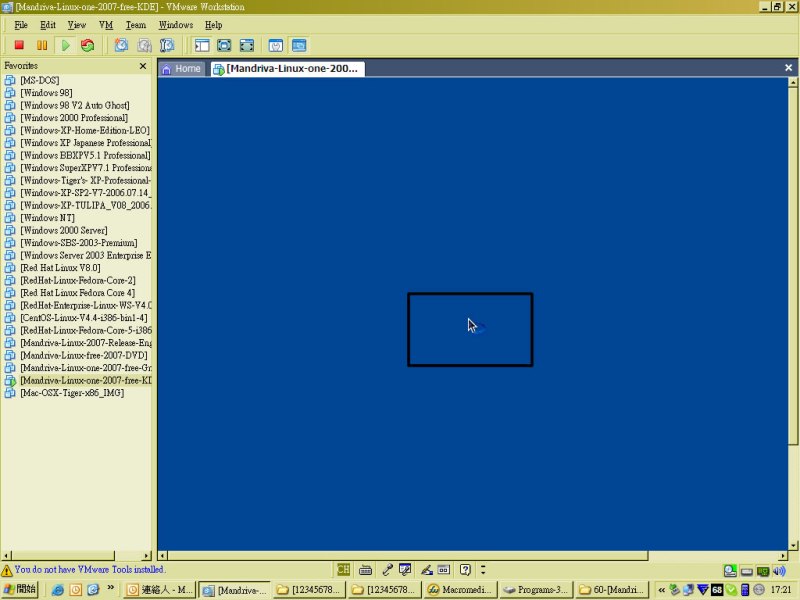Suspend the VM with the pause icon
Screen dimensions: 800x600
(42, 45)
